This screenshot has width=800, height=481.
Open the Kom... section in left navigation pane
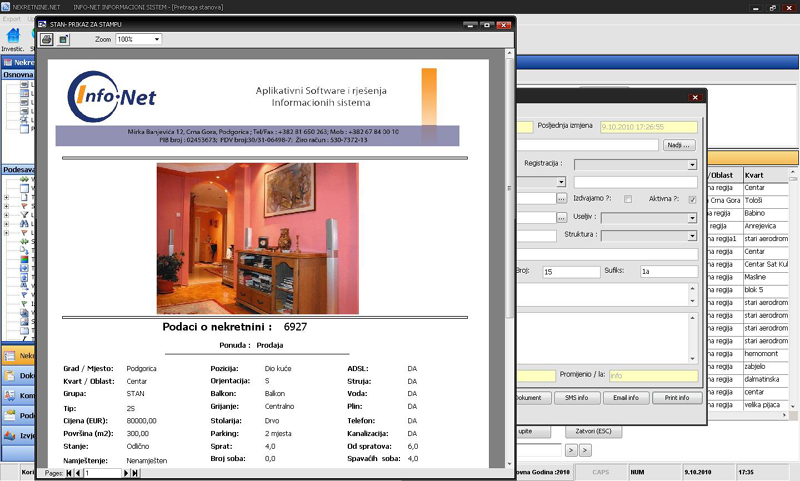point(18,395)
